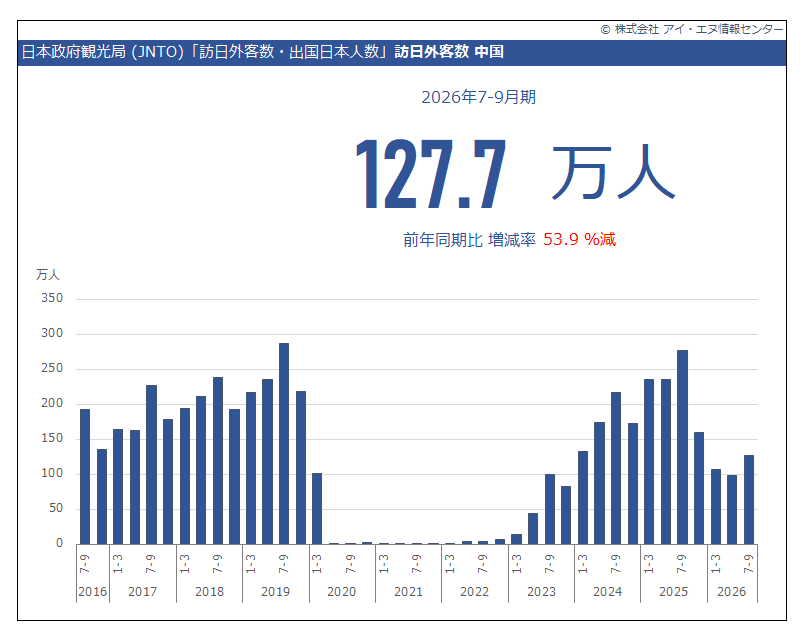804x641 pixels.
Task: Click the y-axis label 50
Action: tap(56, 508)
